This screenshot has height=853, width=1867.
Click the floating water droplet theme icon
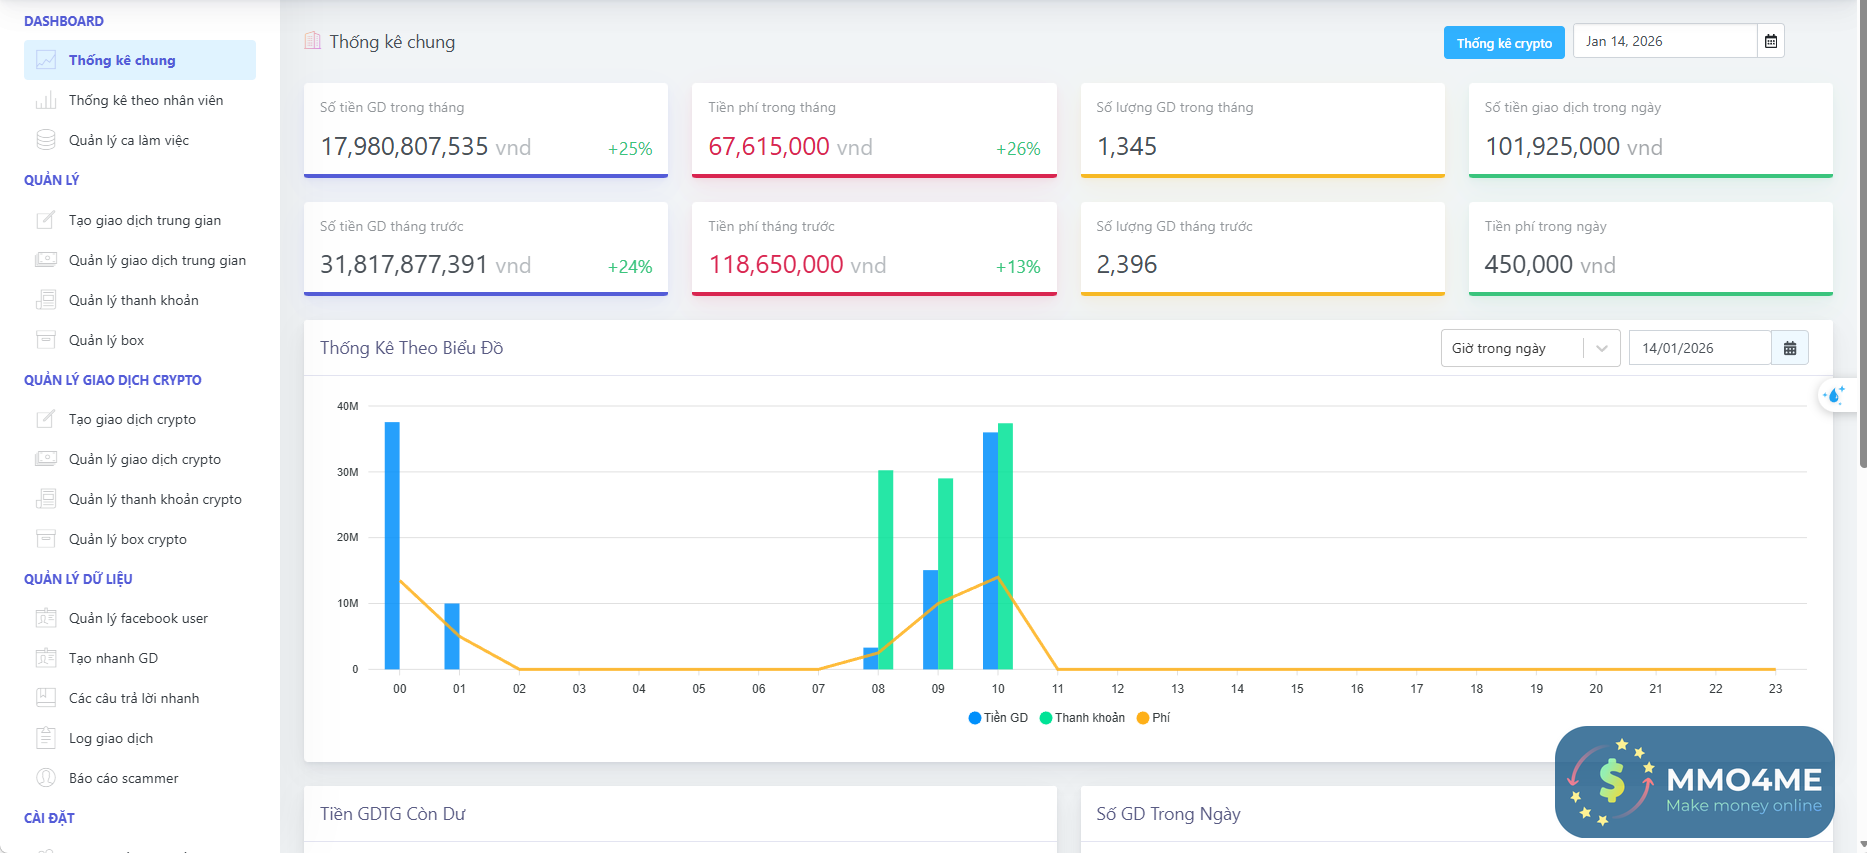pyautogui.click(x=1834, y=396)
